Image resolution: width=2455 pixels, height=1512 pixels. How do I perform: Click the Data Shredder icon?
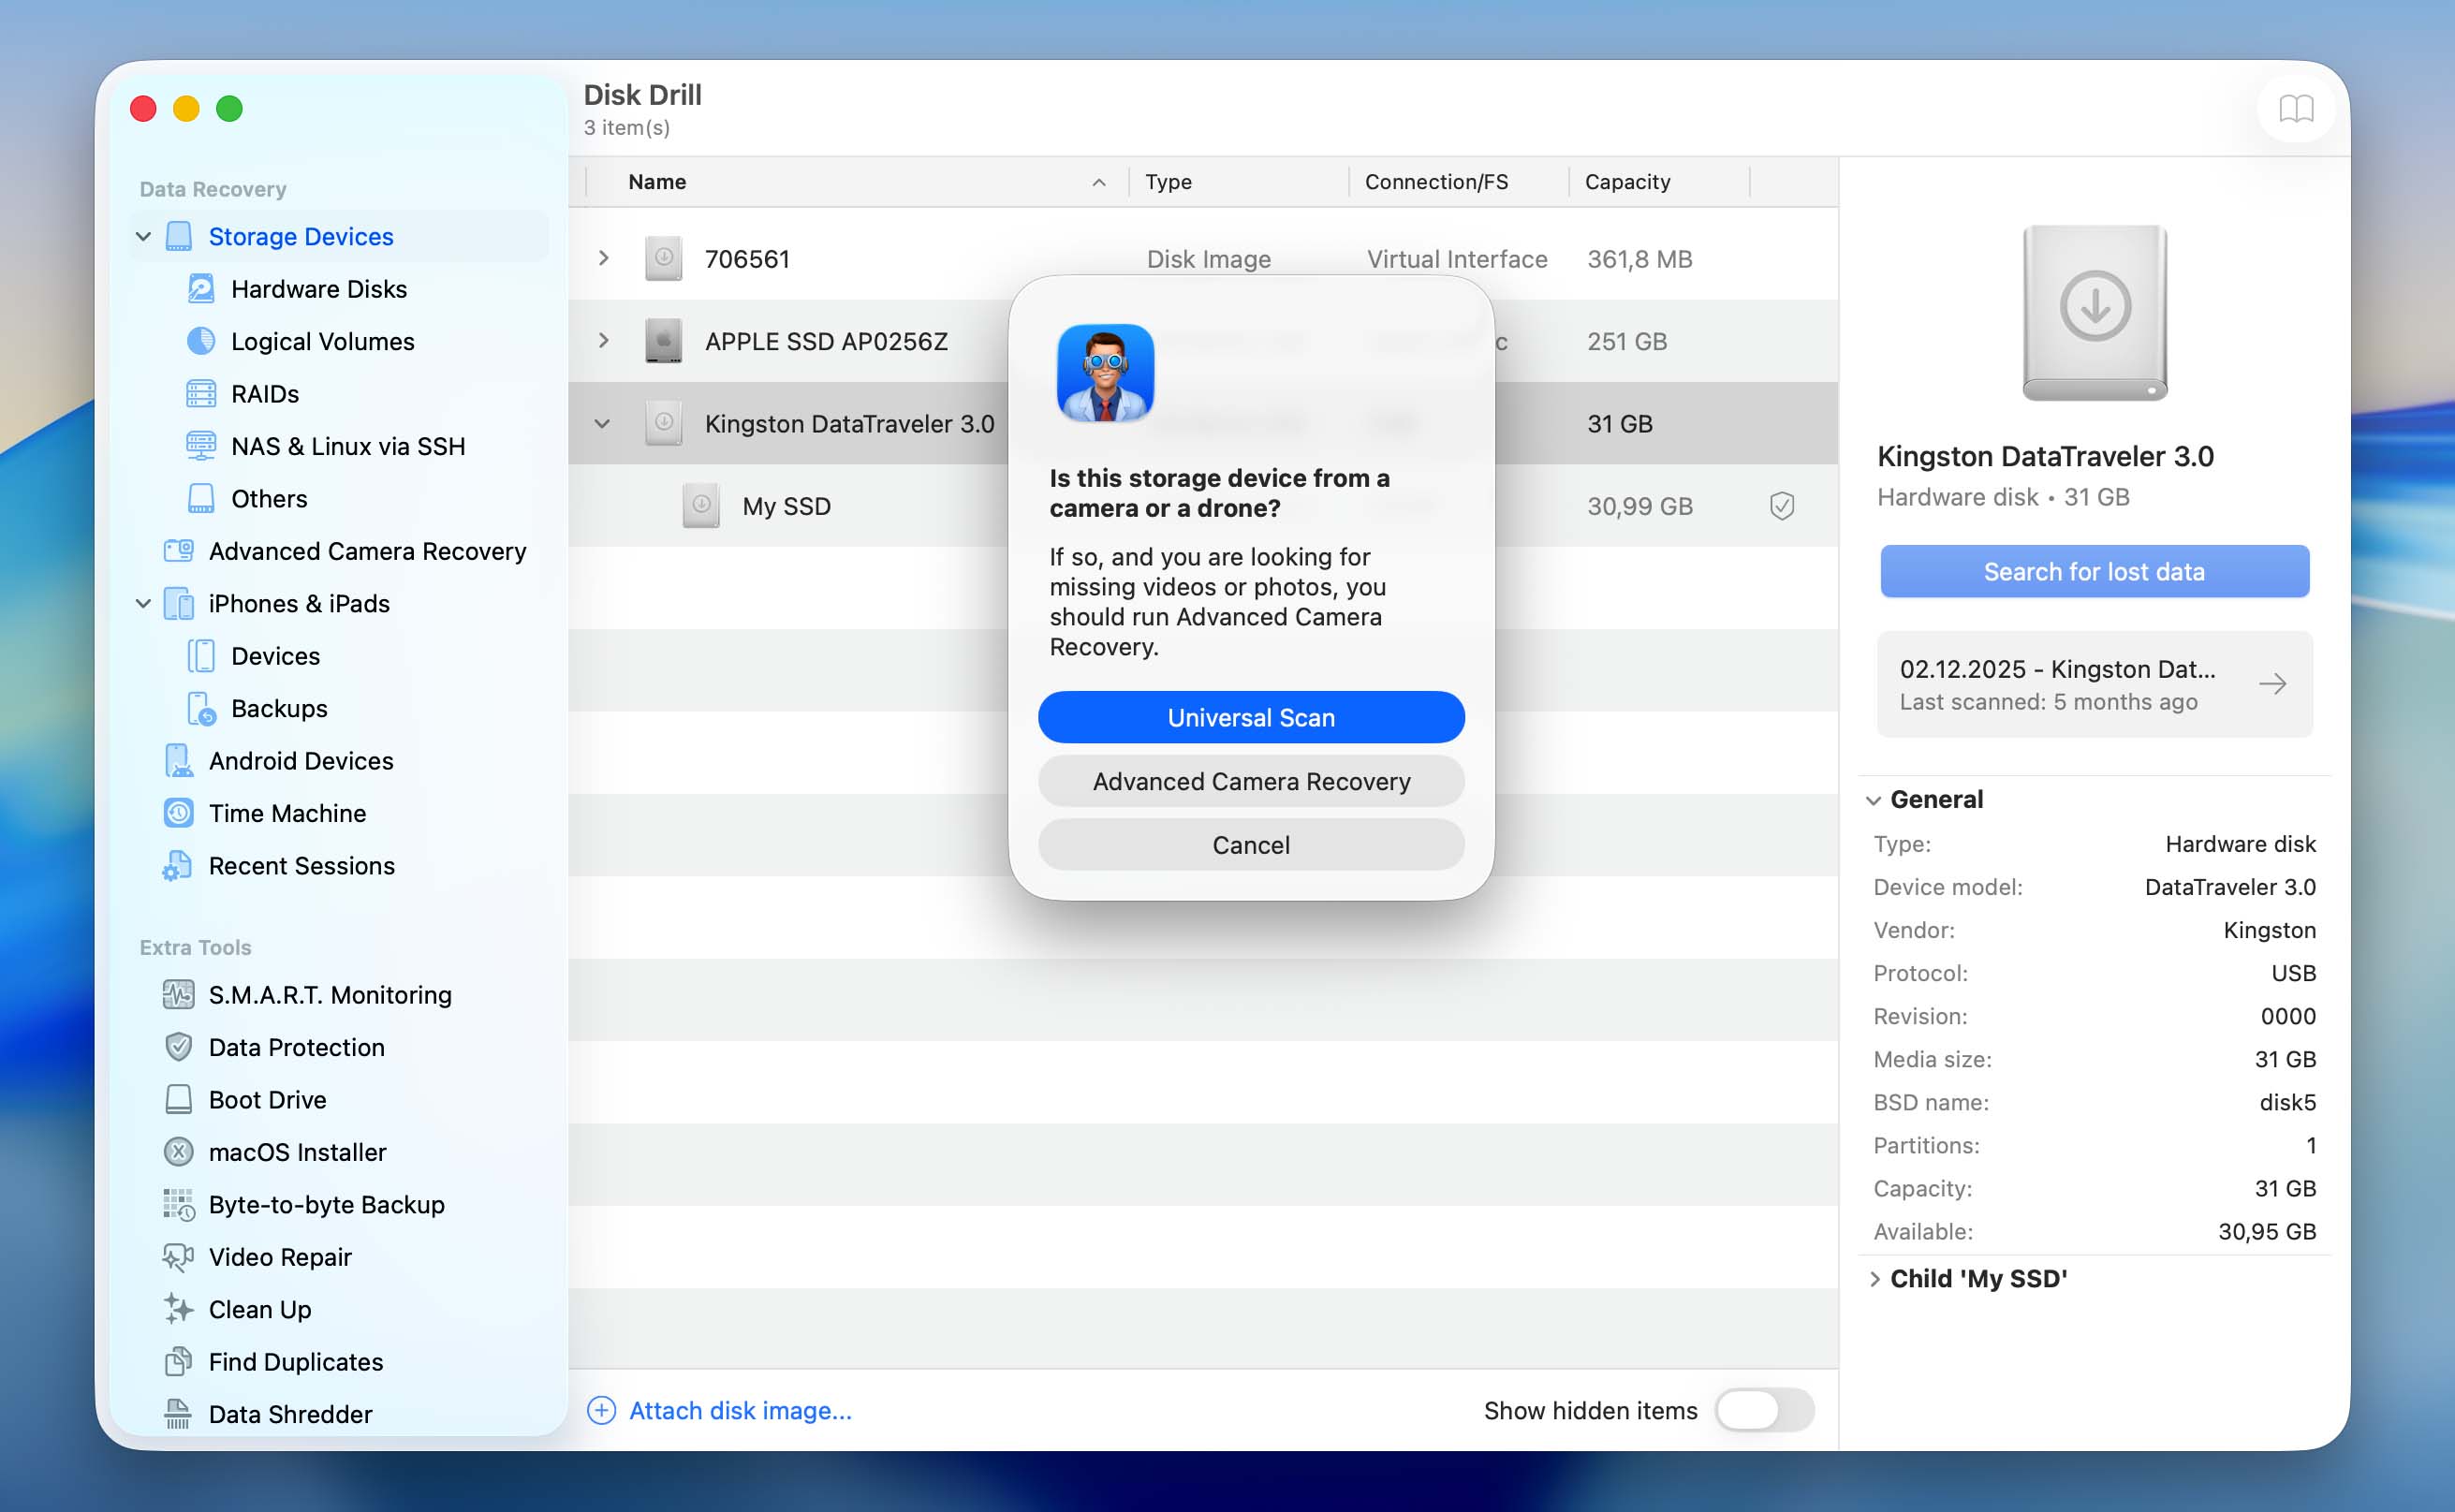tap(179, 1414)
